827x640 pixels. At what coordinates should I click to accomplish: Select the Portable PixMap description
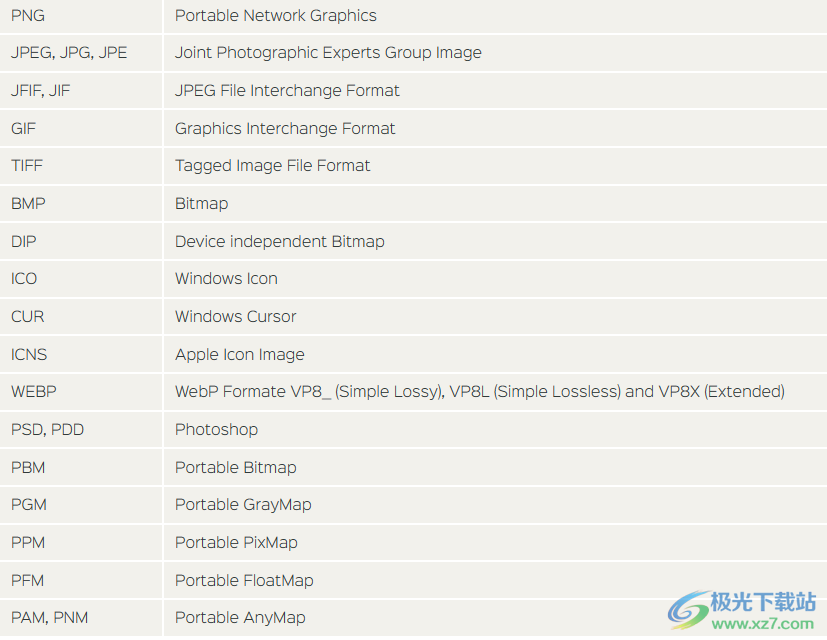coord(236,542)
